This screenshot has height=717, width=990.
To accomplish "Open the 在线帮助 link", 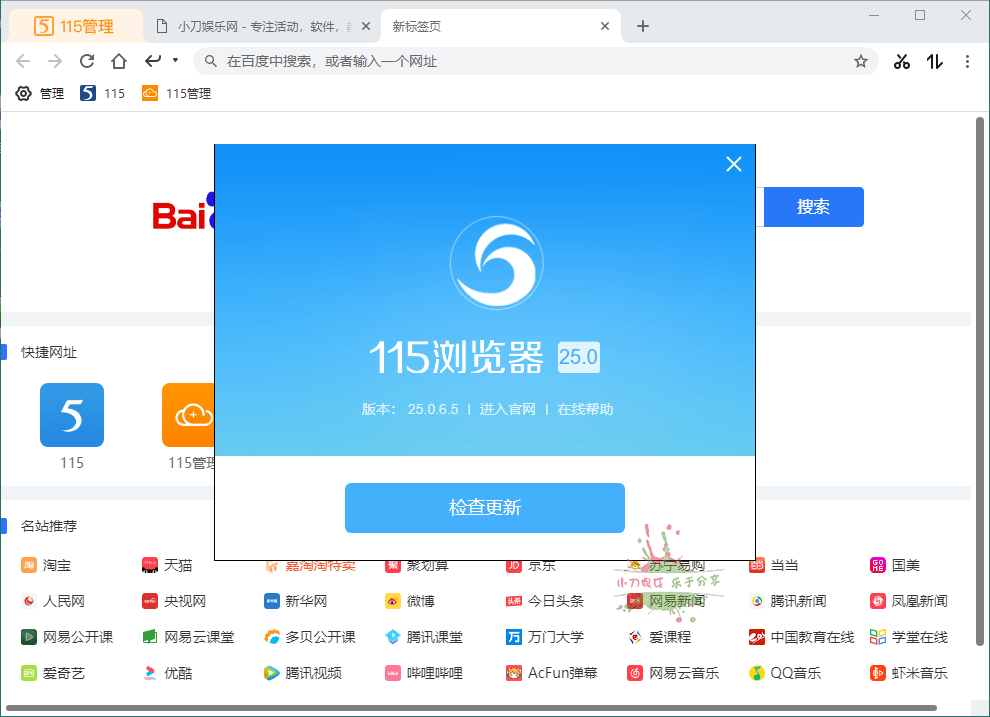I will (x=585, y=409).
